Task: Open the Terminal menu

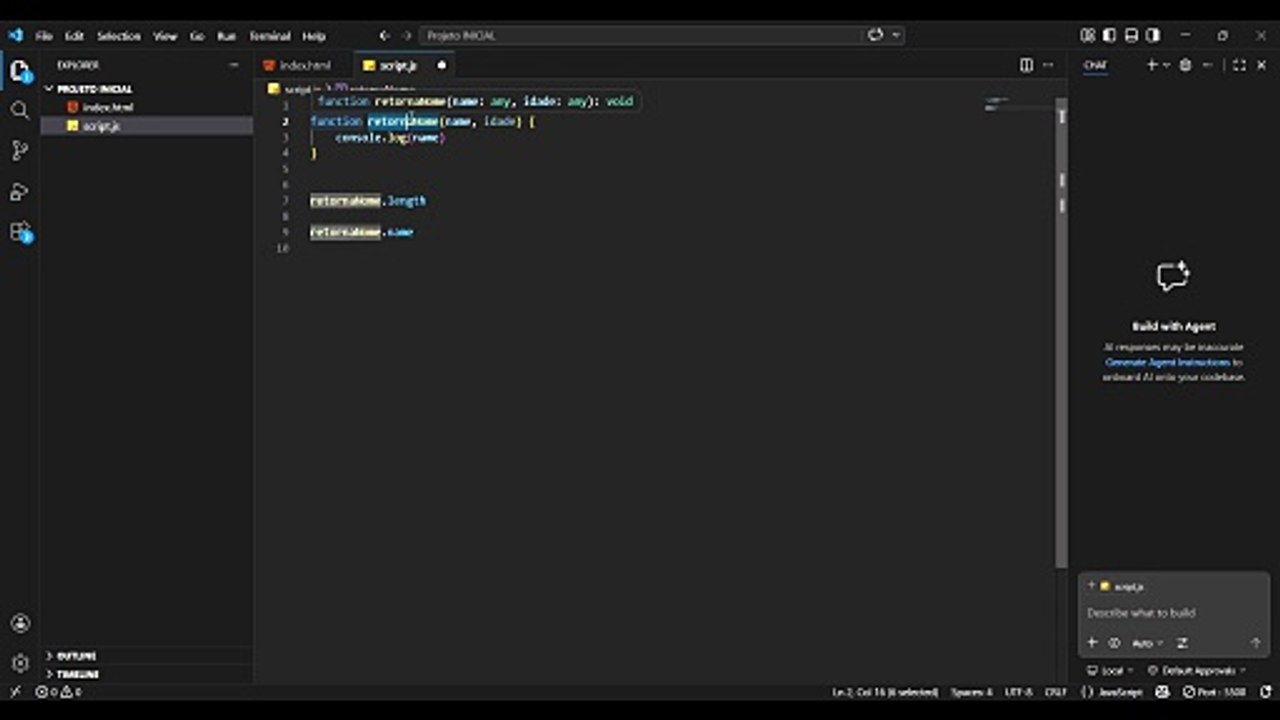Action: (270, 36)
